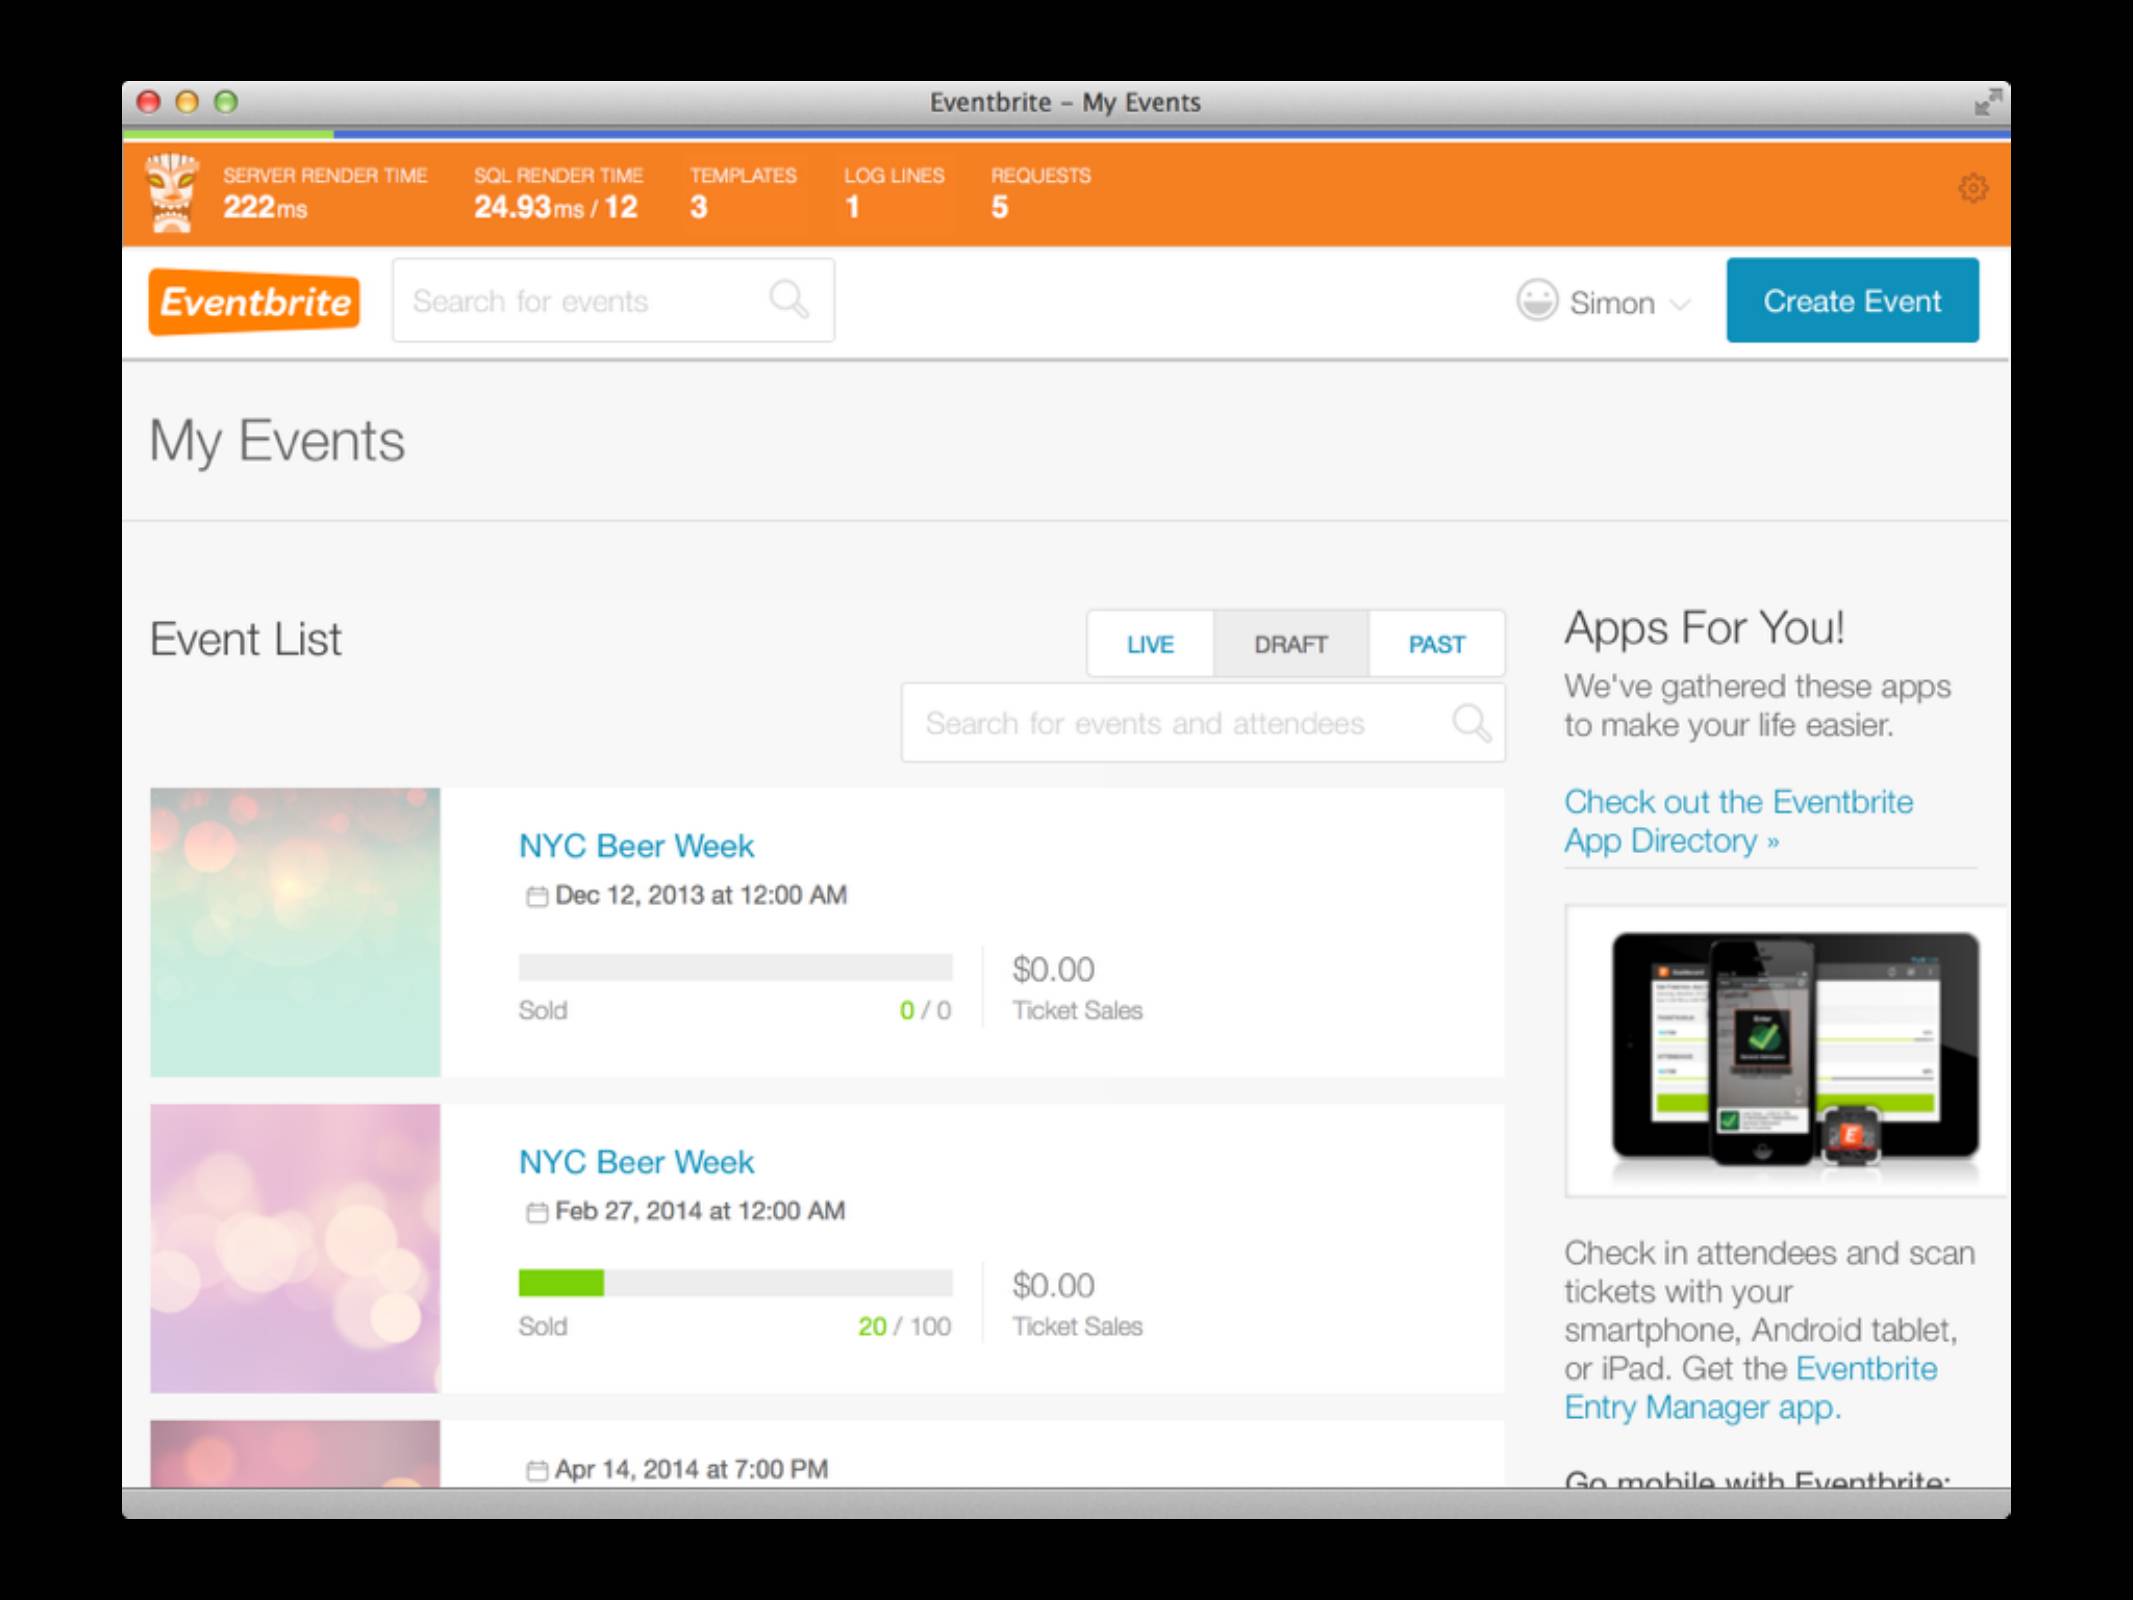Image resolution: width=2134 pixels, height=1600 pixels.
Task: Click the green sold progress bar 20 / 100
Action: [735, 1283]
